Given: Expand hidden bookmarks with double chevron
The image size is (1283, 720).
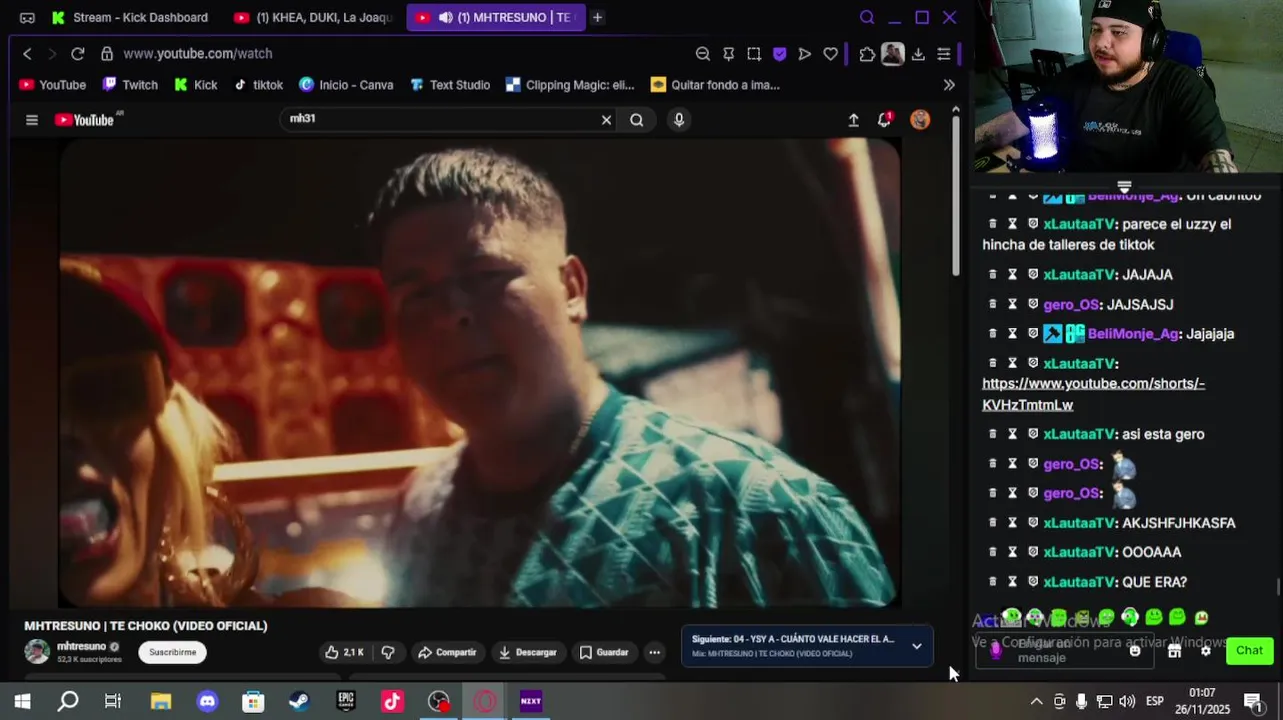Looking at the screenshot, I should (949, 85).
